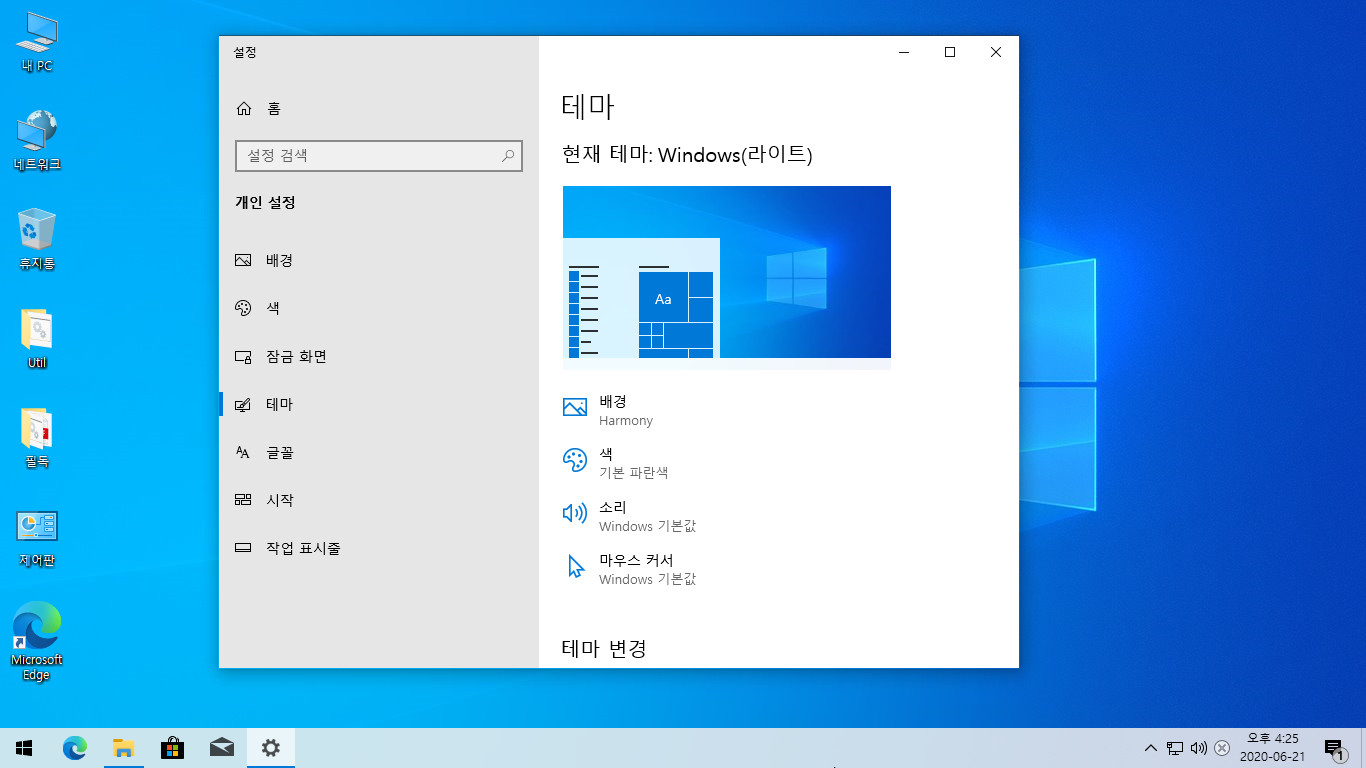Image resolution: width=1366 pixels, height=768 pixels.
Task: Click the search magnifier in 설정 검색
Action: (508, 156)
